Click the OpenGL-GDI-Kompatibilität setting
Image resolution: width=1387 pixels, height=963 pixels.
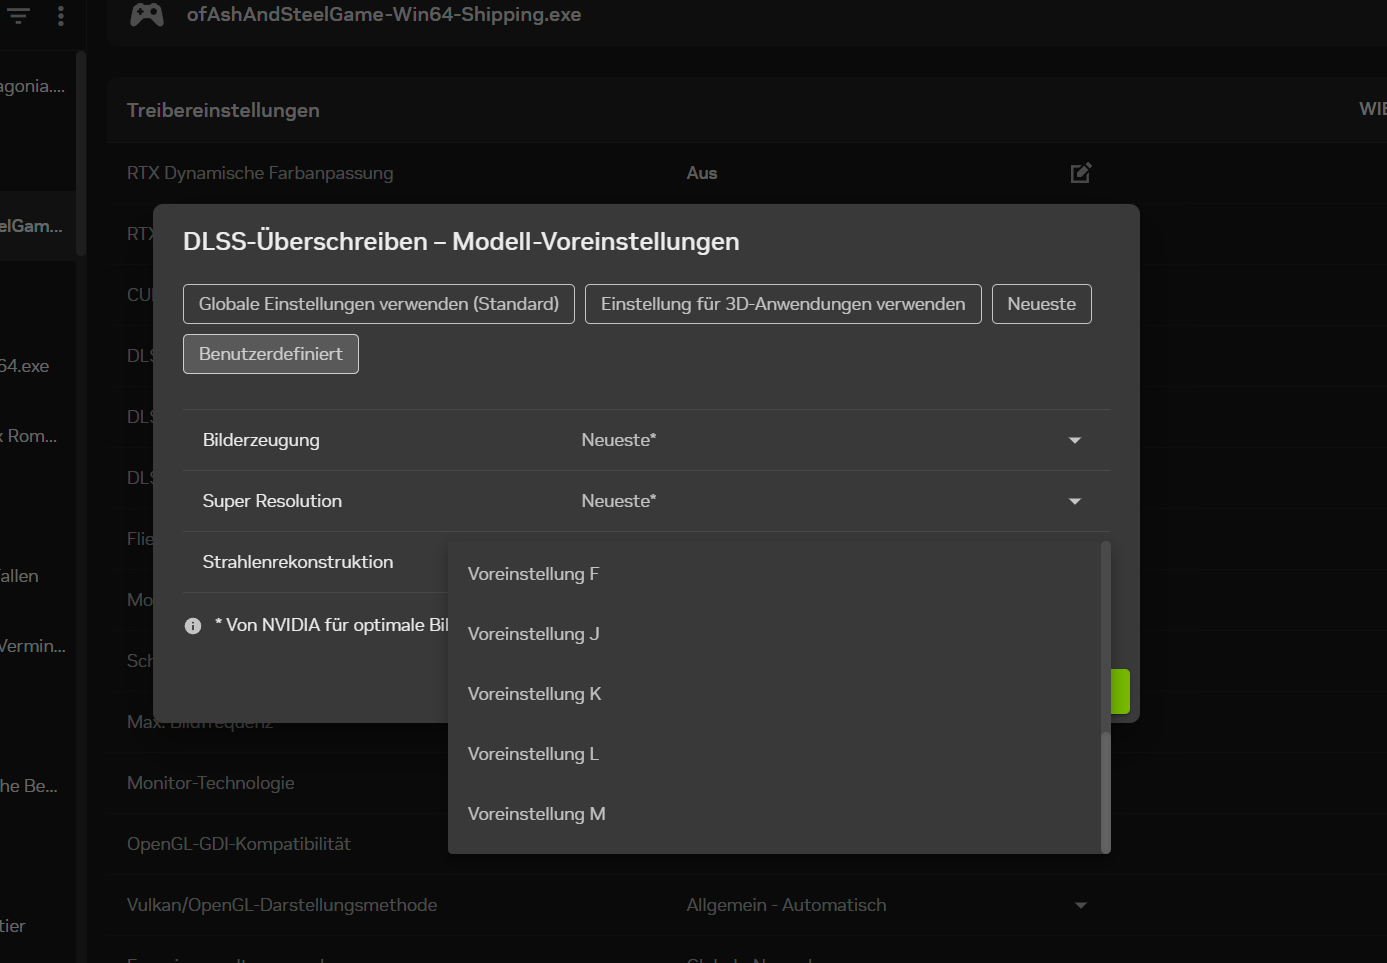pos(239,844)
